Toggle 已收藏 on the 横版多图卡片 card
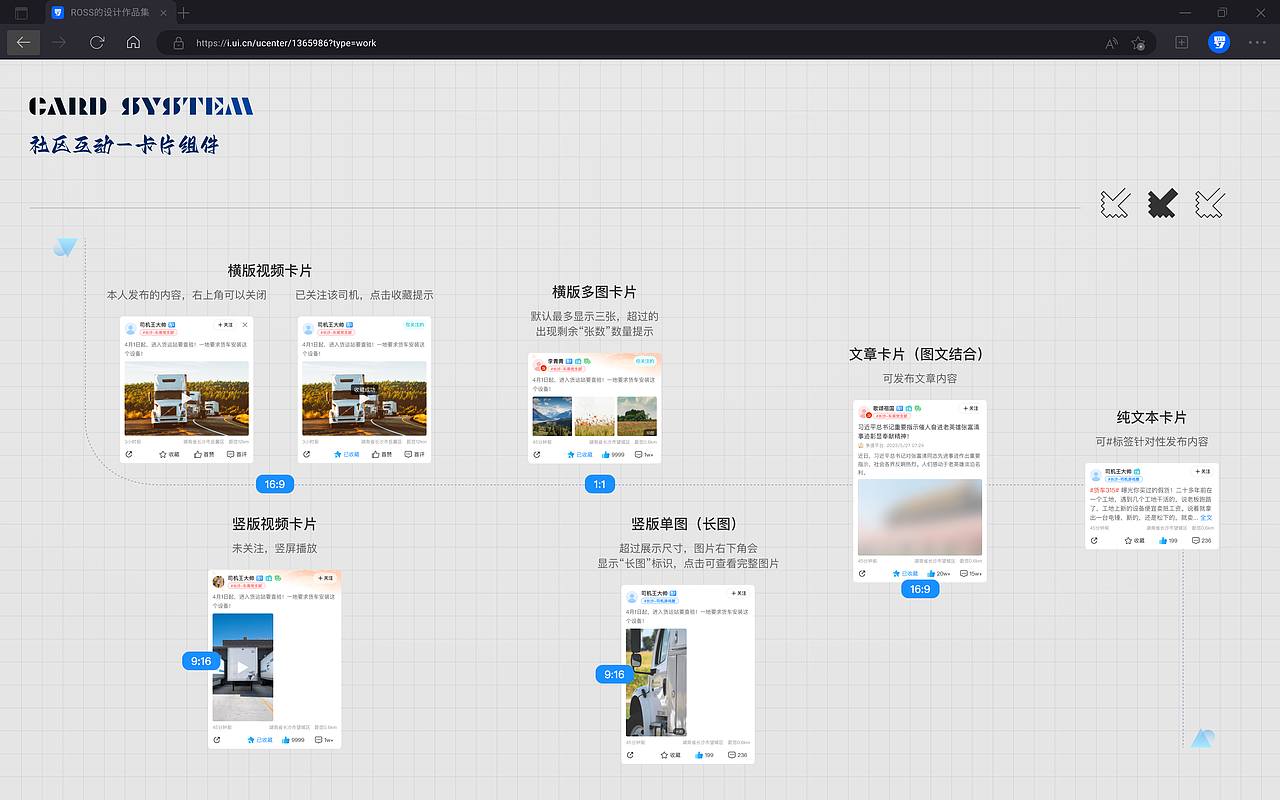This screenshot has height=800, width=1280. coord(580,454)
